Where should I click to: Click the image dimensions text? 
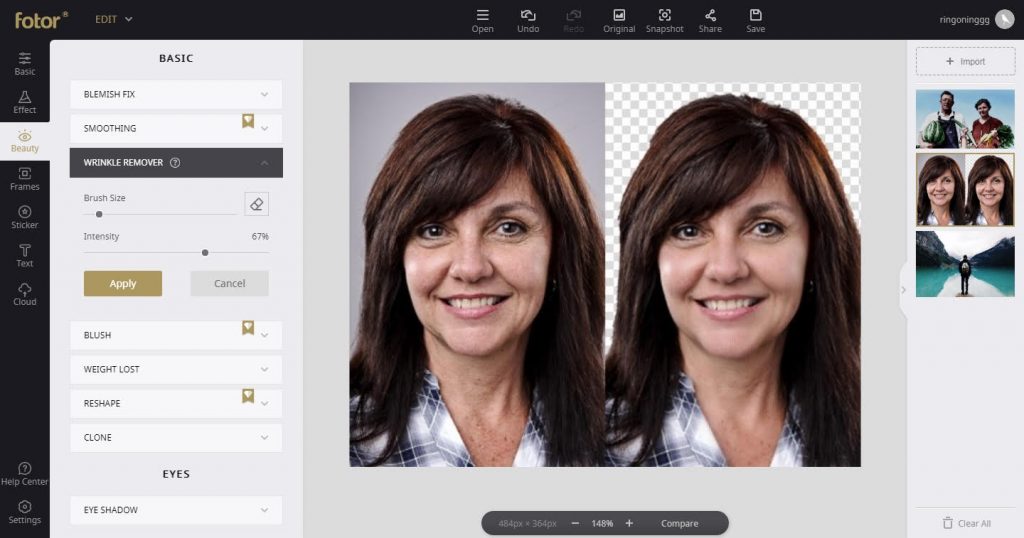pyautogui.click(x=527, y=524)
